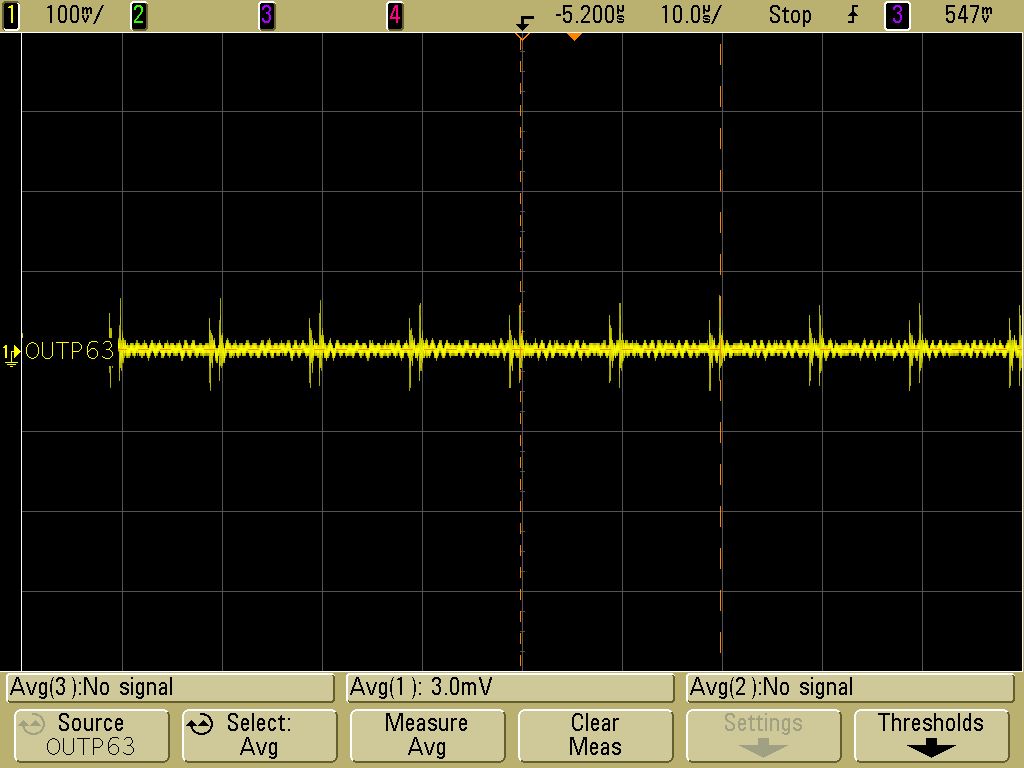1024x768 pixels.
Task: Open the Source OUTP63 softkey
Action: coord(91,735)
